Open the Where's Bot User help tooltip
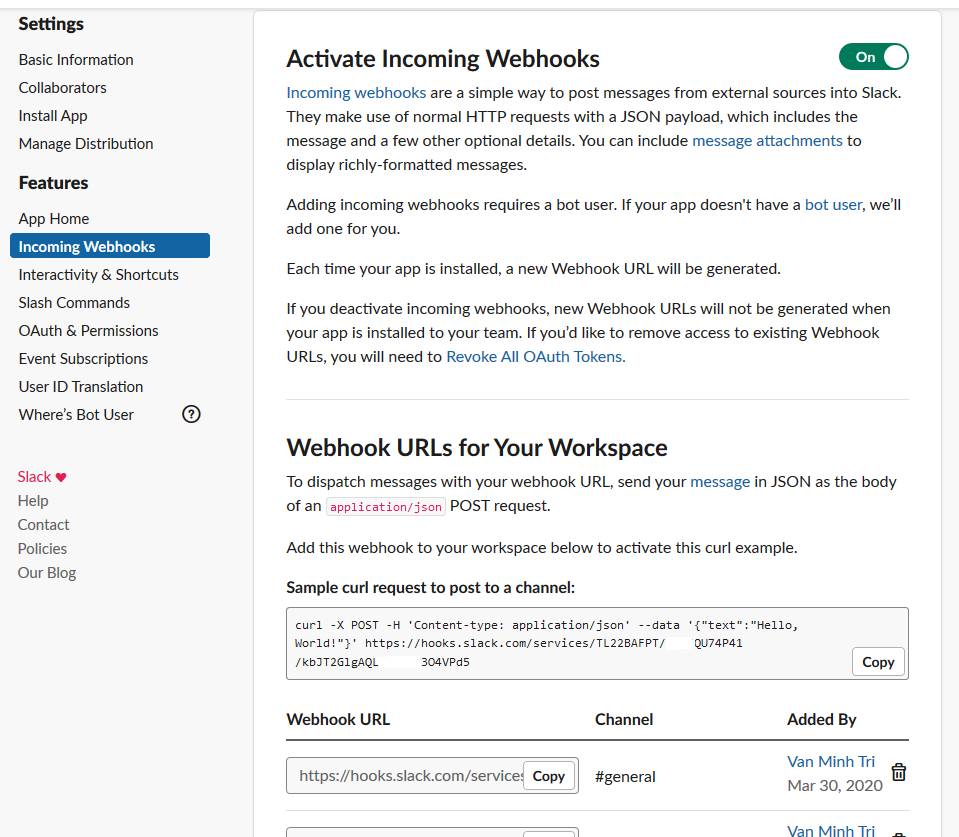959x837 pixels. 190,414
